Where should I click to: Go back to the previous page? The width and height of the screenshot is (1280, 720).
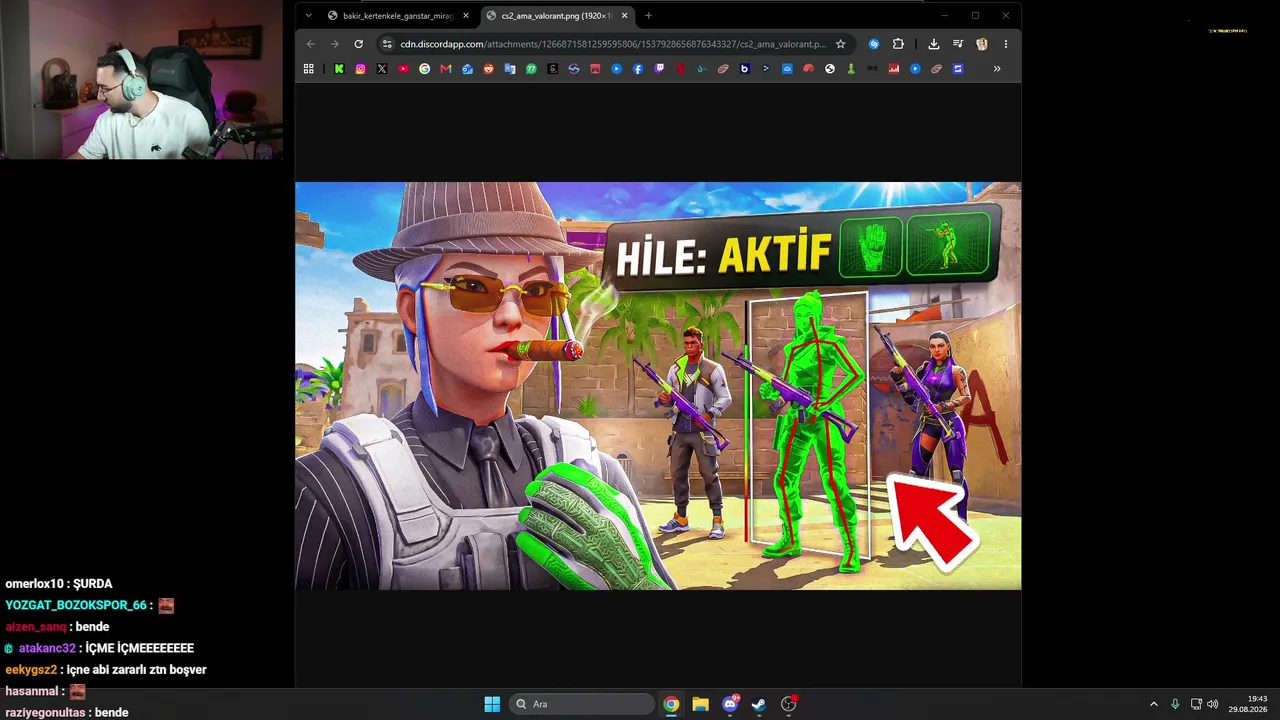click(x=311, y=44)
